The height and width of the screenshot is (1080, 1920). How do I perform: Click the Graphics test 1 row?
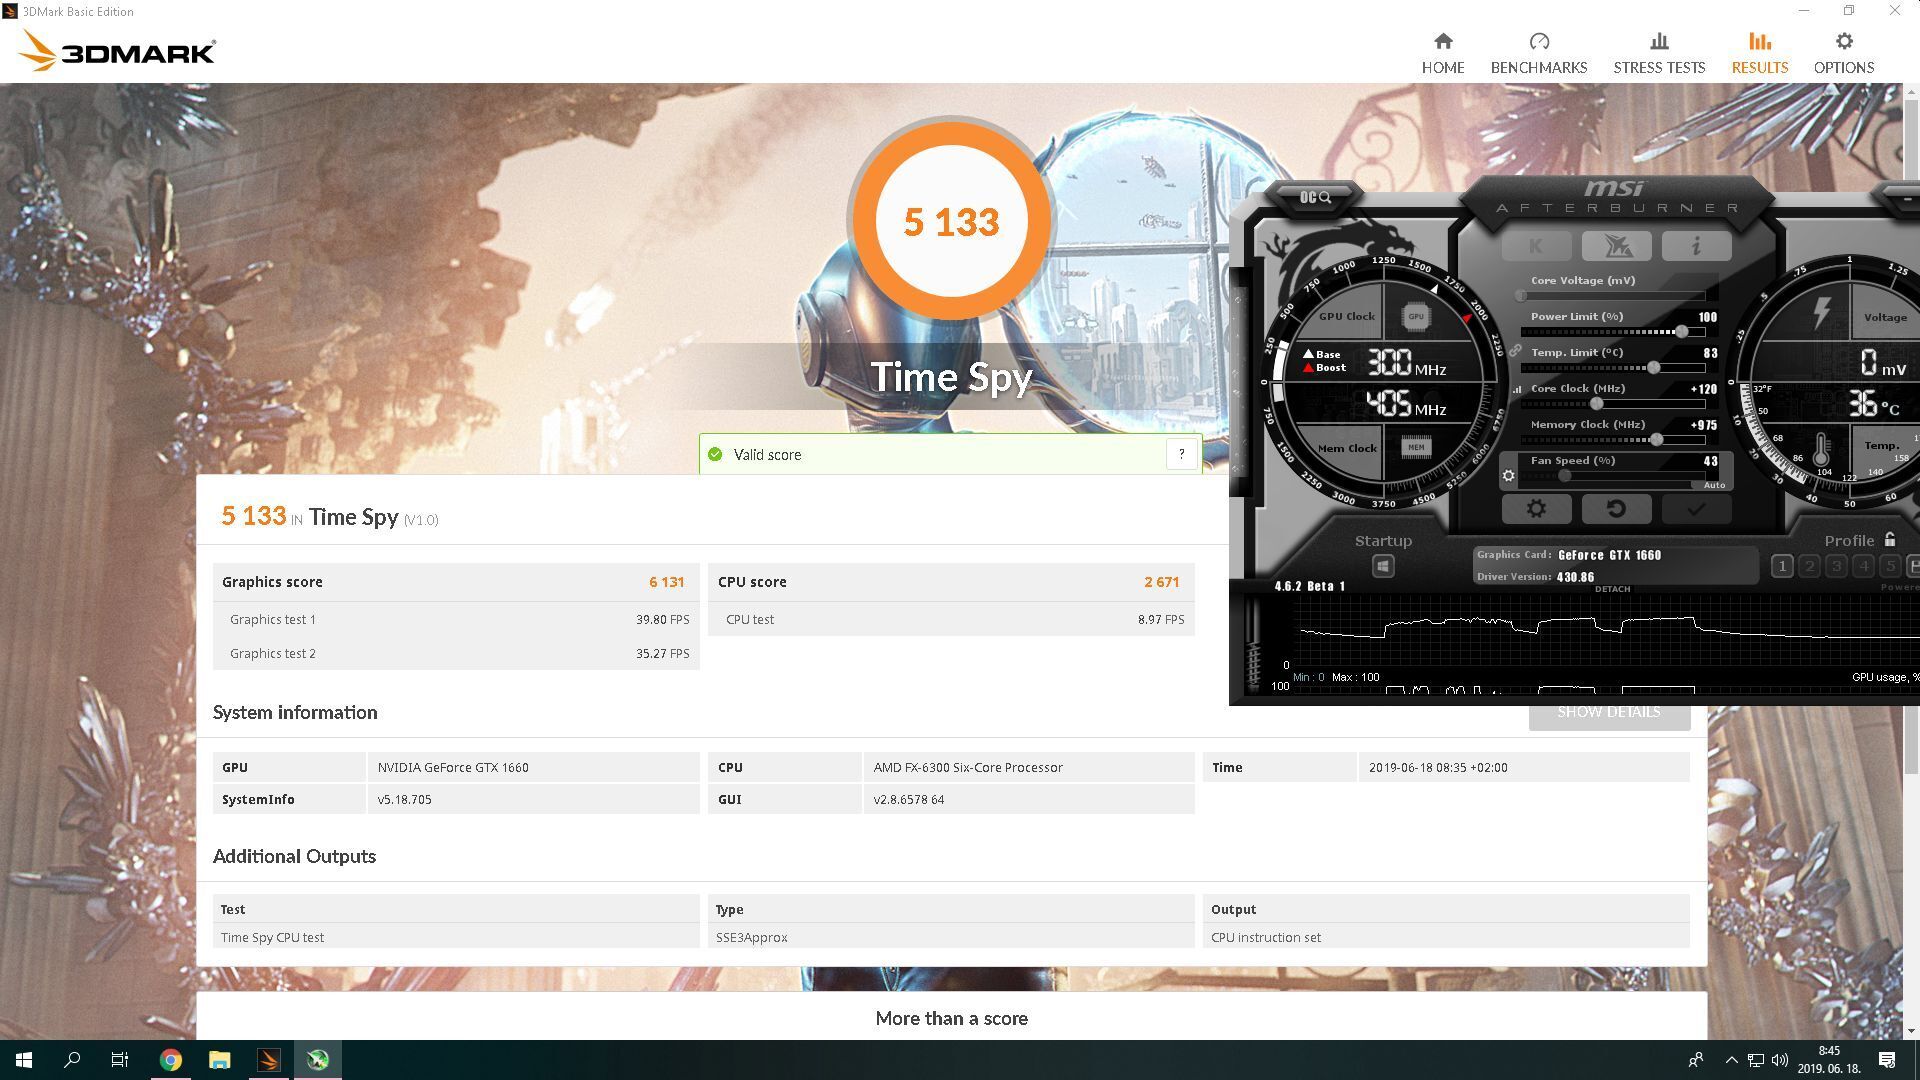[x=456, y=619]
